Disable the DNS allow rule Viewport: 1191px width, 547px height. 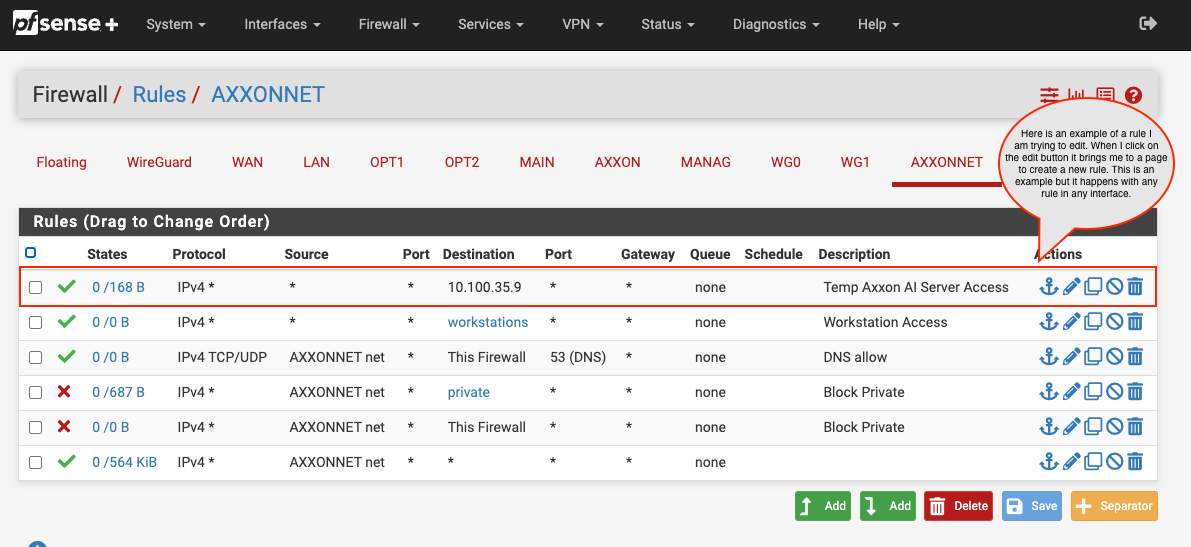point(1114,357)
